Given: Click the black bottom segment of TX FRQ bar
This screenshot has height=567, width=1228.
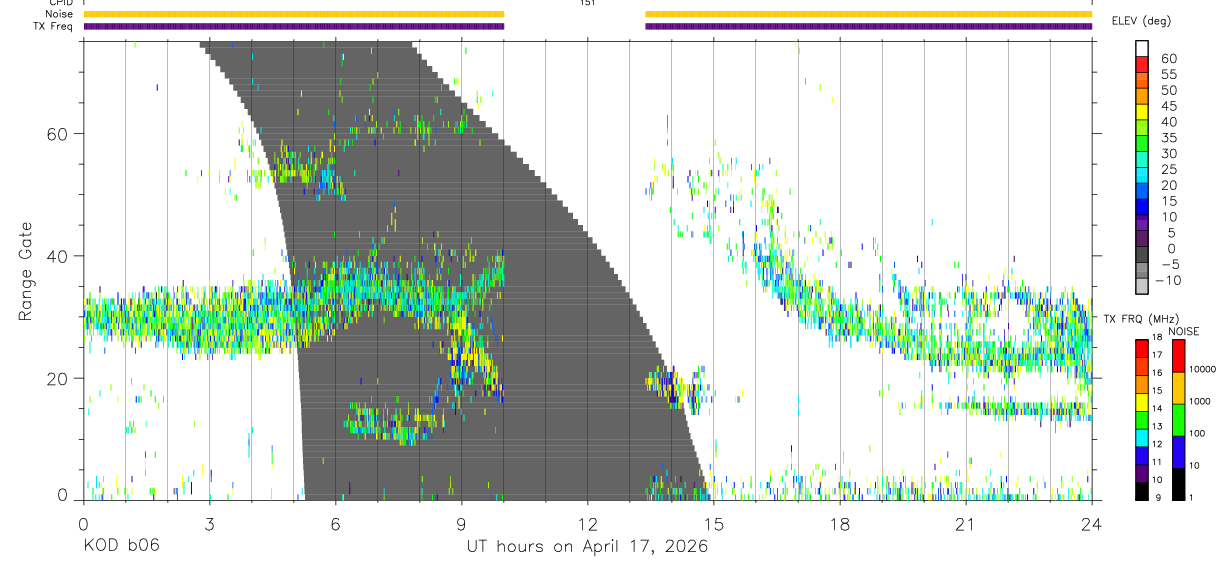Looking at the screenshot, I should click(x=1142, y=489).
